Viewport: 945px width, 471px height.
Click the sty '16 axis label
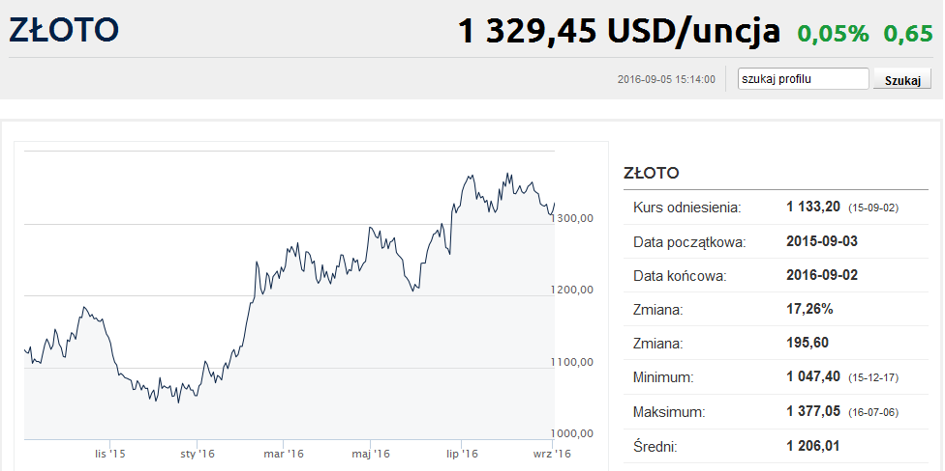[x=197, y=454]
